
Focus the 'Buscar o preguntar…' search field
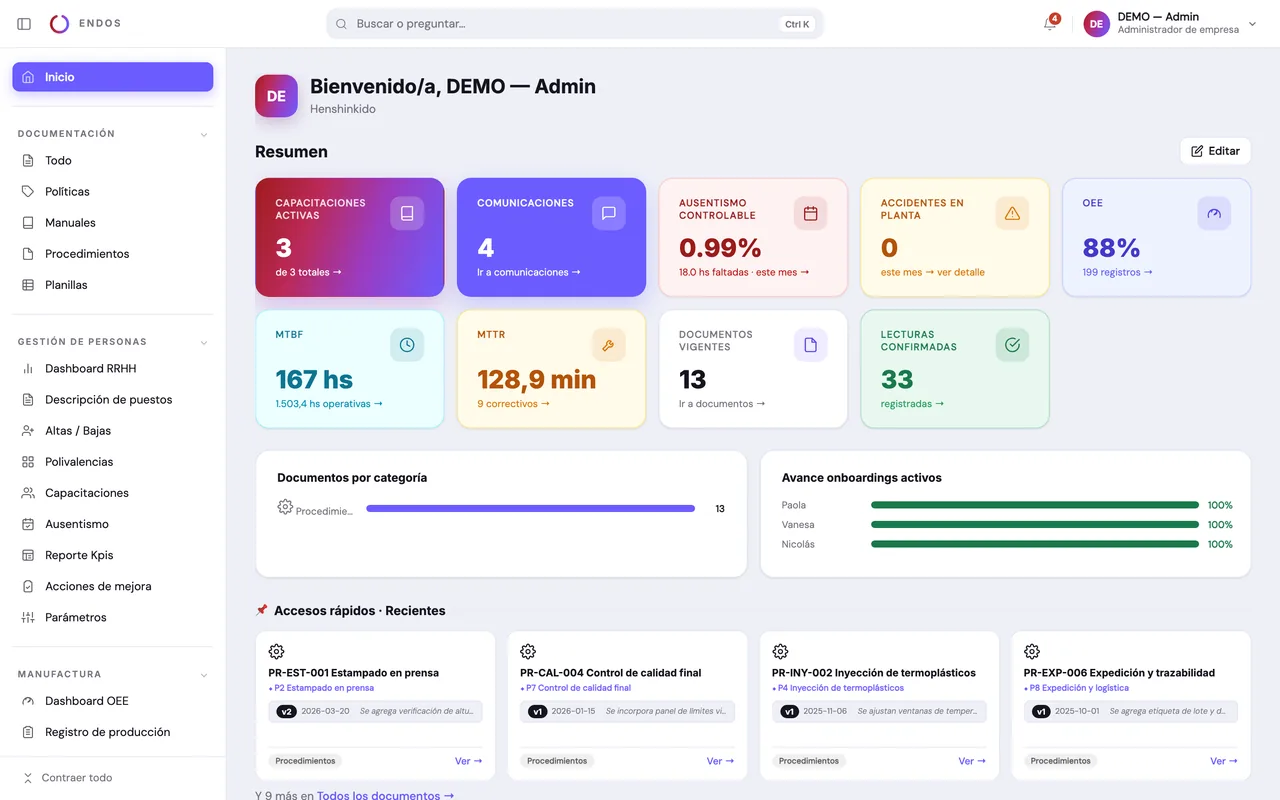tap(575, 24)
